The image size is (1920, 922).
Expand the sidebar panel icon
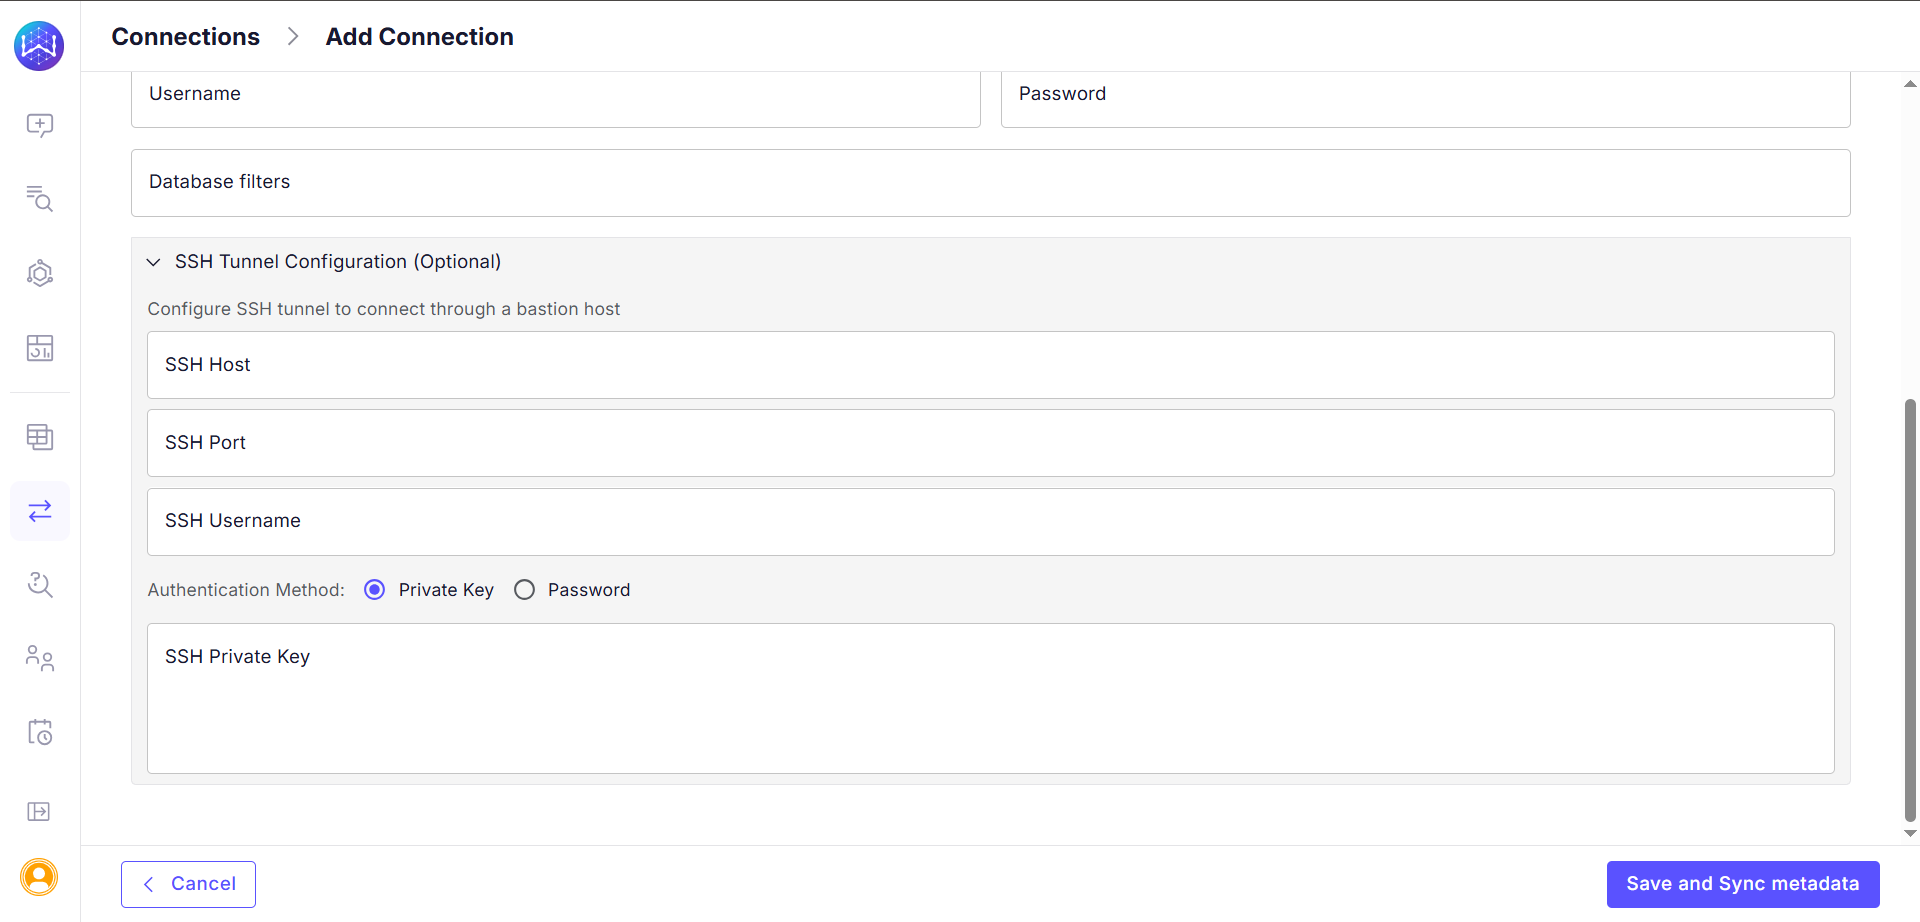(x=39, y=811)
